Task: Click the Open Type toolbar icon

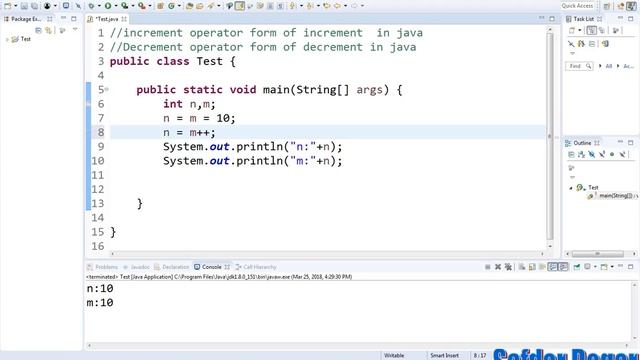Action: (189, 6)
